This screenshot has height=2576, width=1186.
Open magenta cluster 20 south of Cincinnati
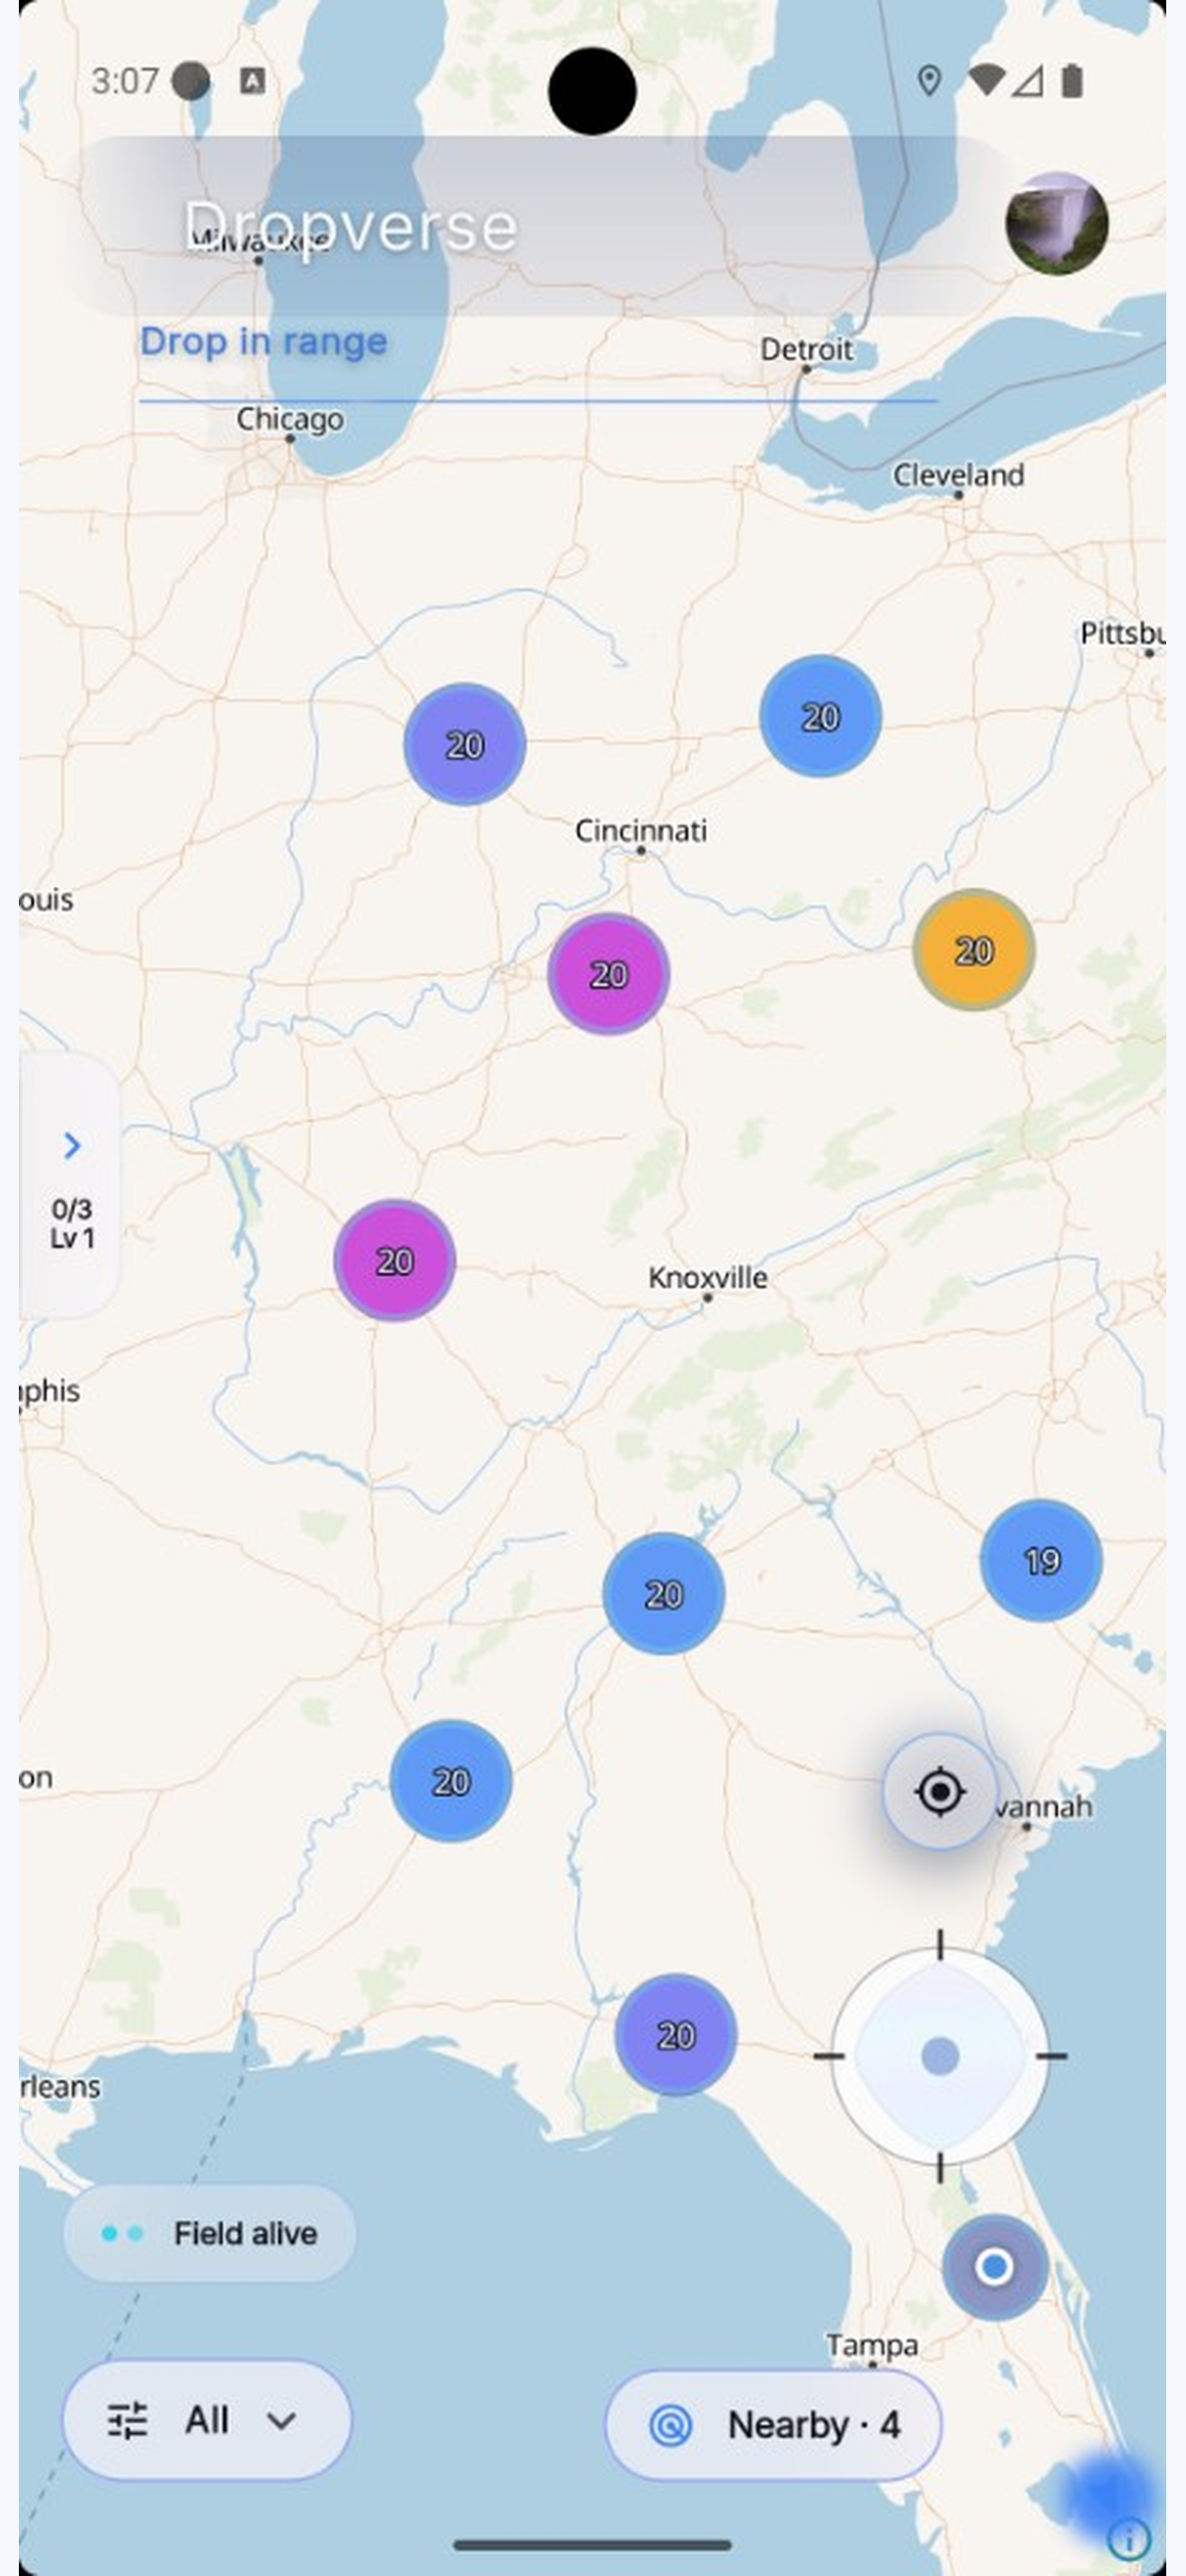point(608,973)
